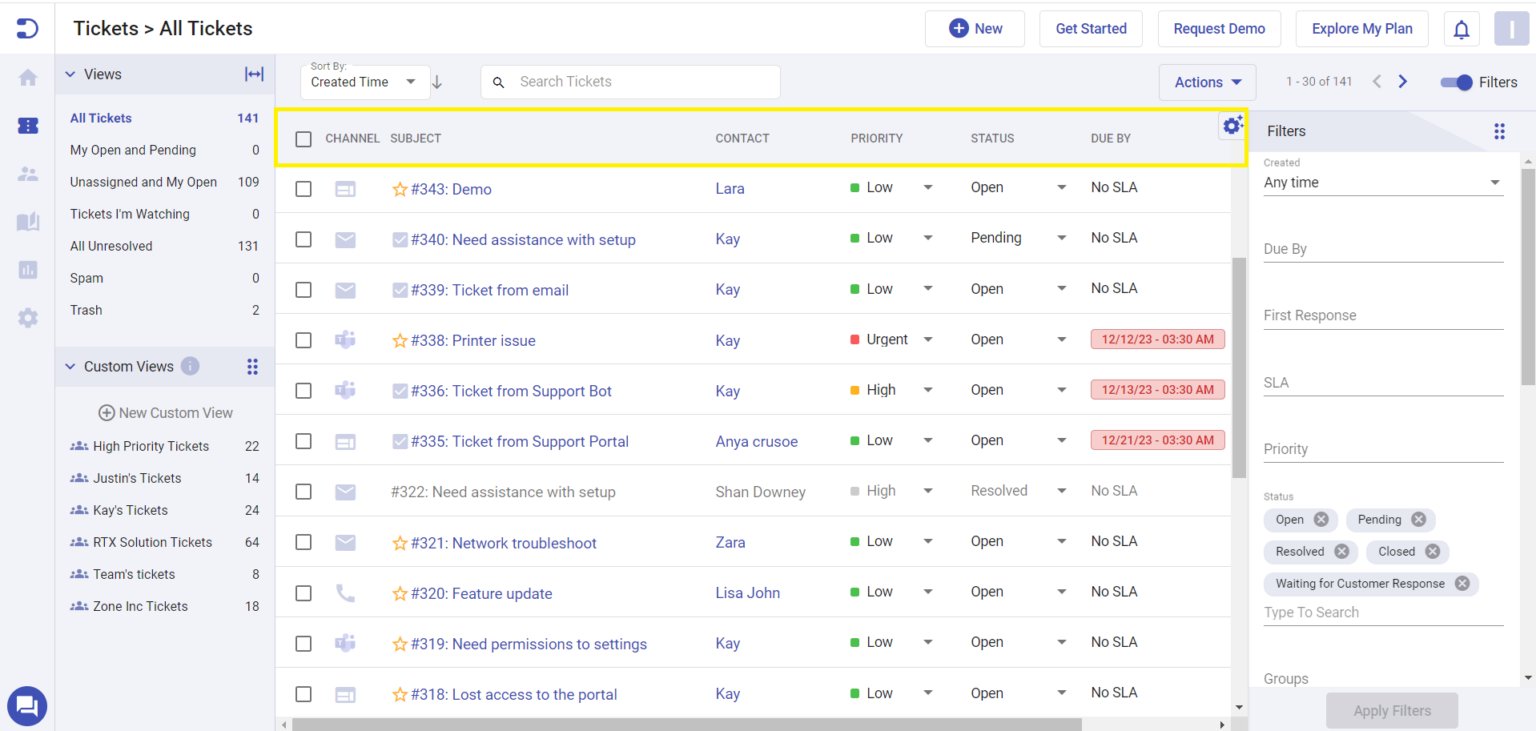
Task: Open the Settings gear in the sidebar
Action: (x=27, y=318)
